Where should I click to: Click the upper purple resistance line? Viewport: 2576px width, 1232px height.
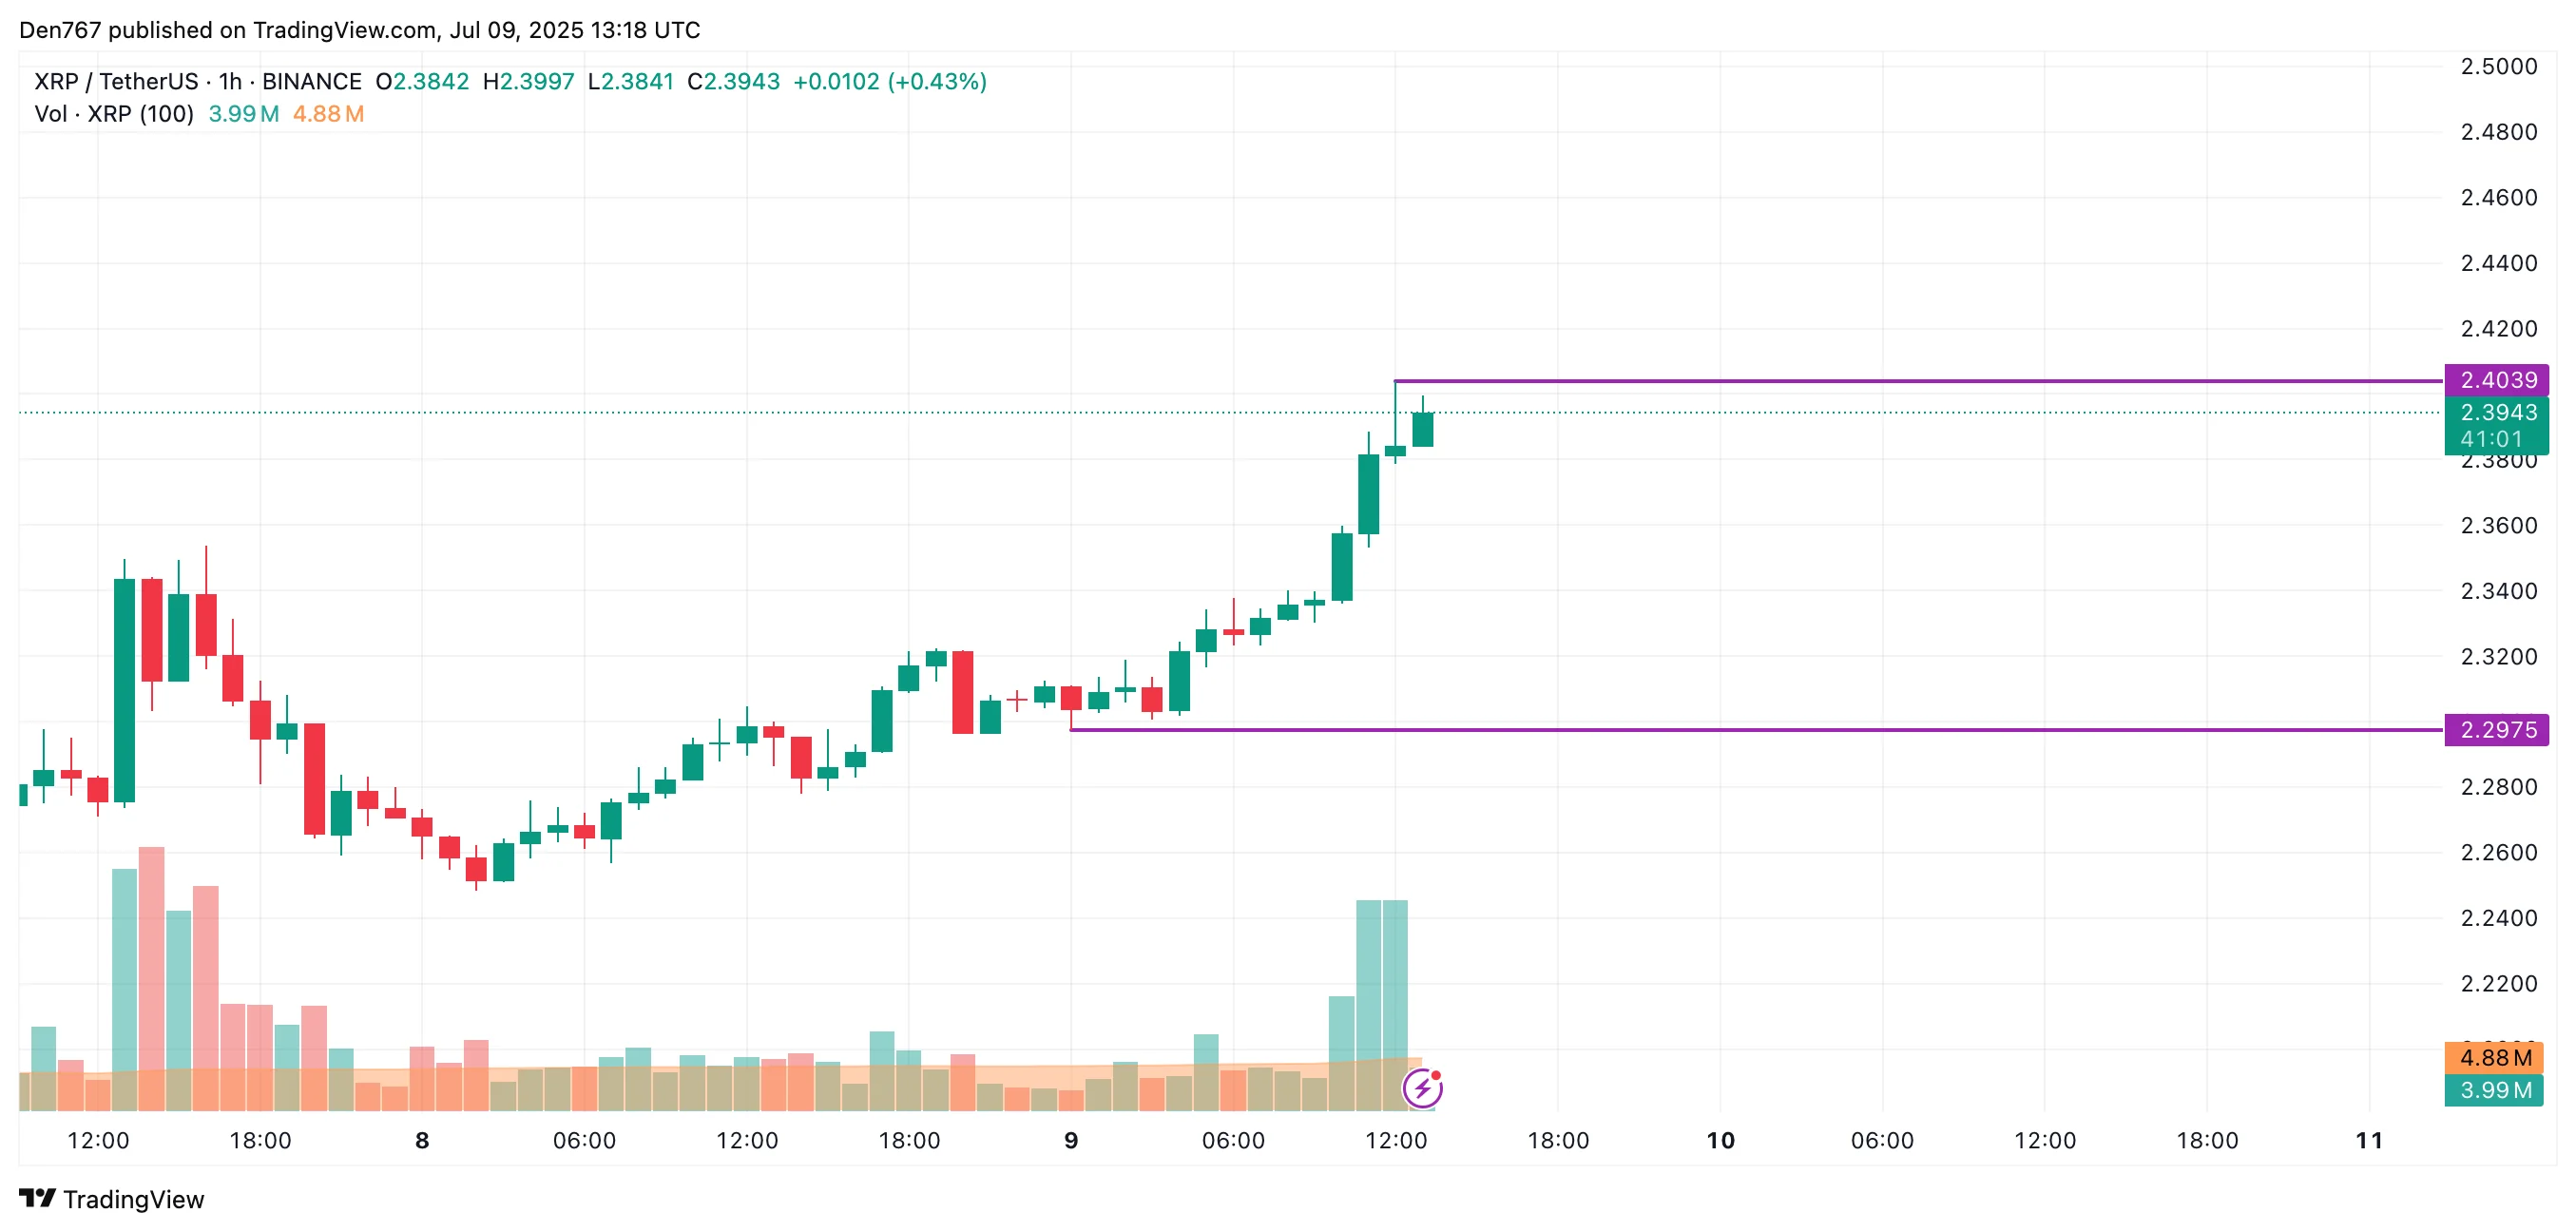[1900, 381]
